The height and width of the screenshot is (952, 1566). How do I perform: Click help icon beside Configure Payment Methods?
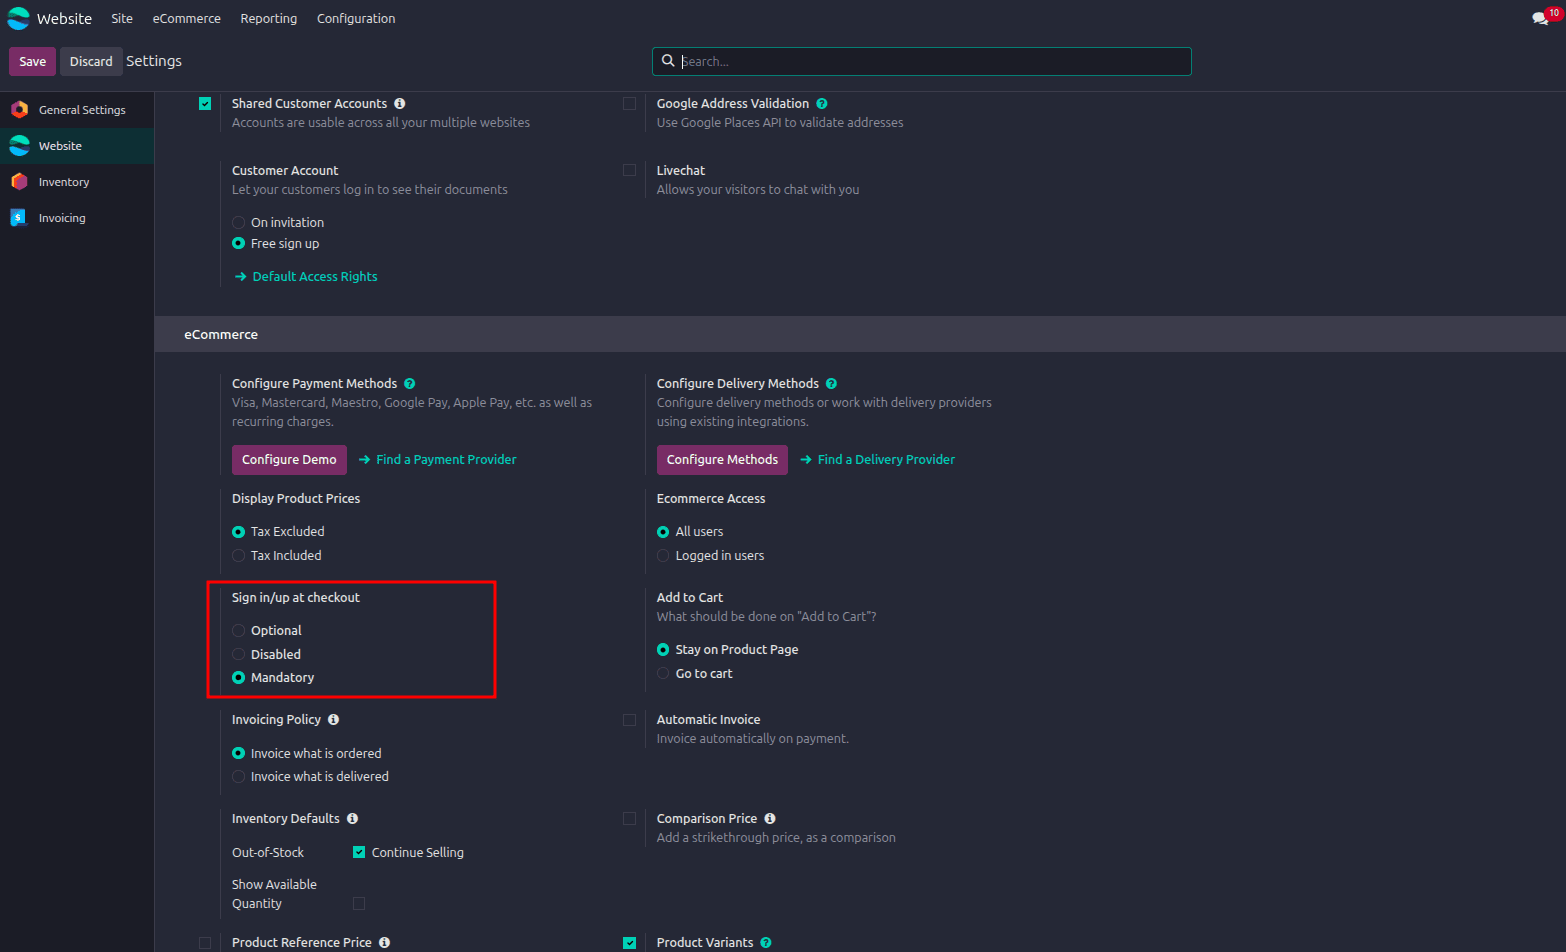tap(410, 383)
